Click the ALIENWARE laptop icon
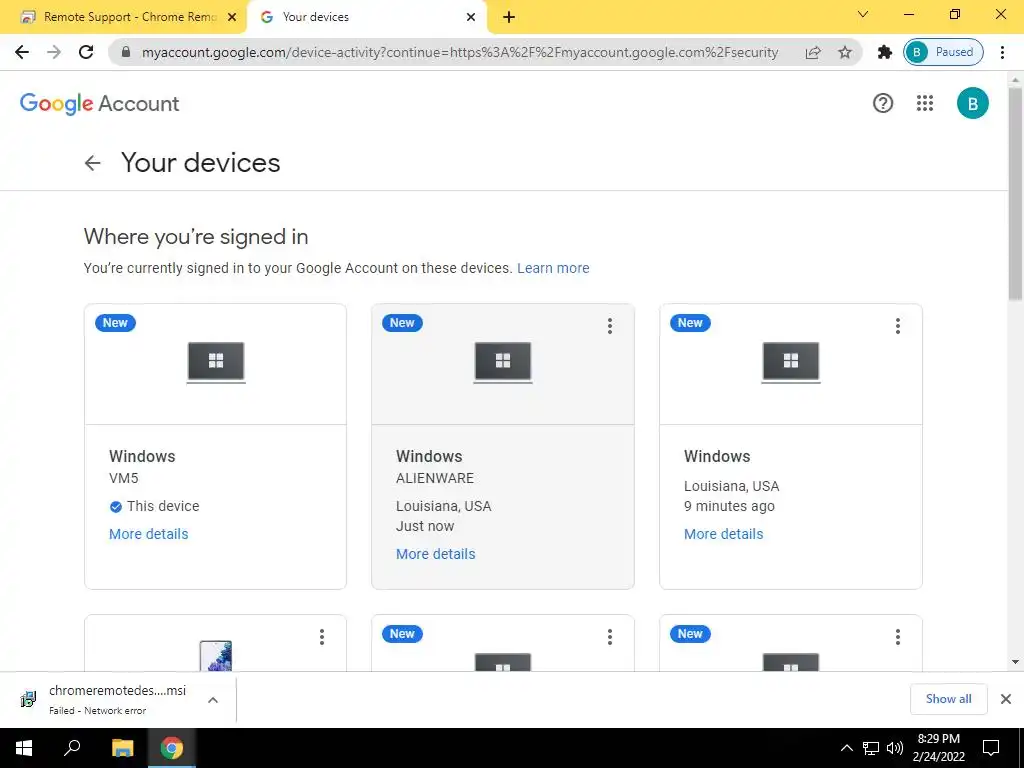Screen dimensions: 1024x768 (503, 362)
